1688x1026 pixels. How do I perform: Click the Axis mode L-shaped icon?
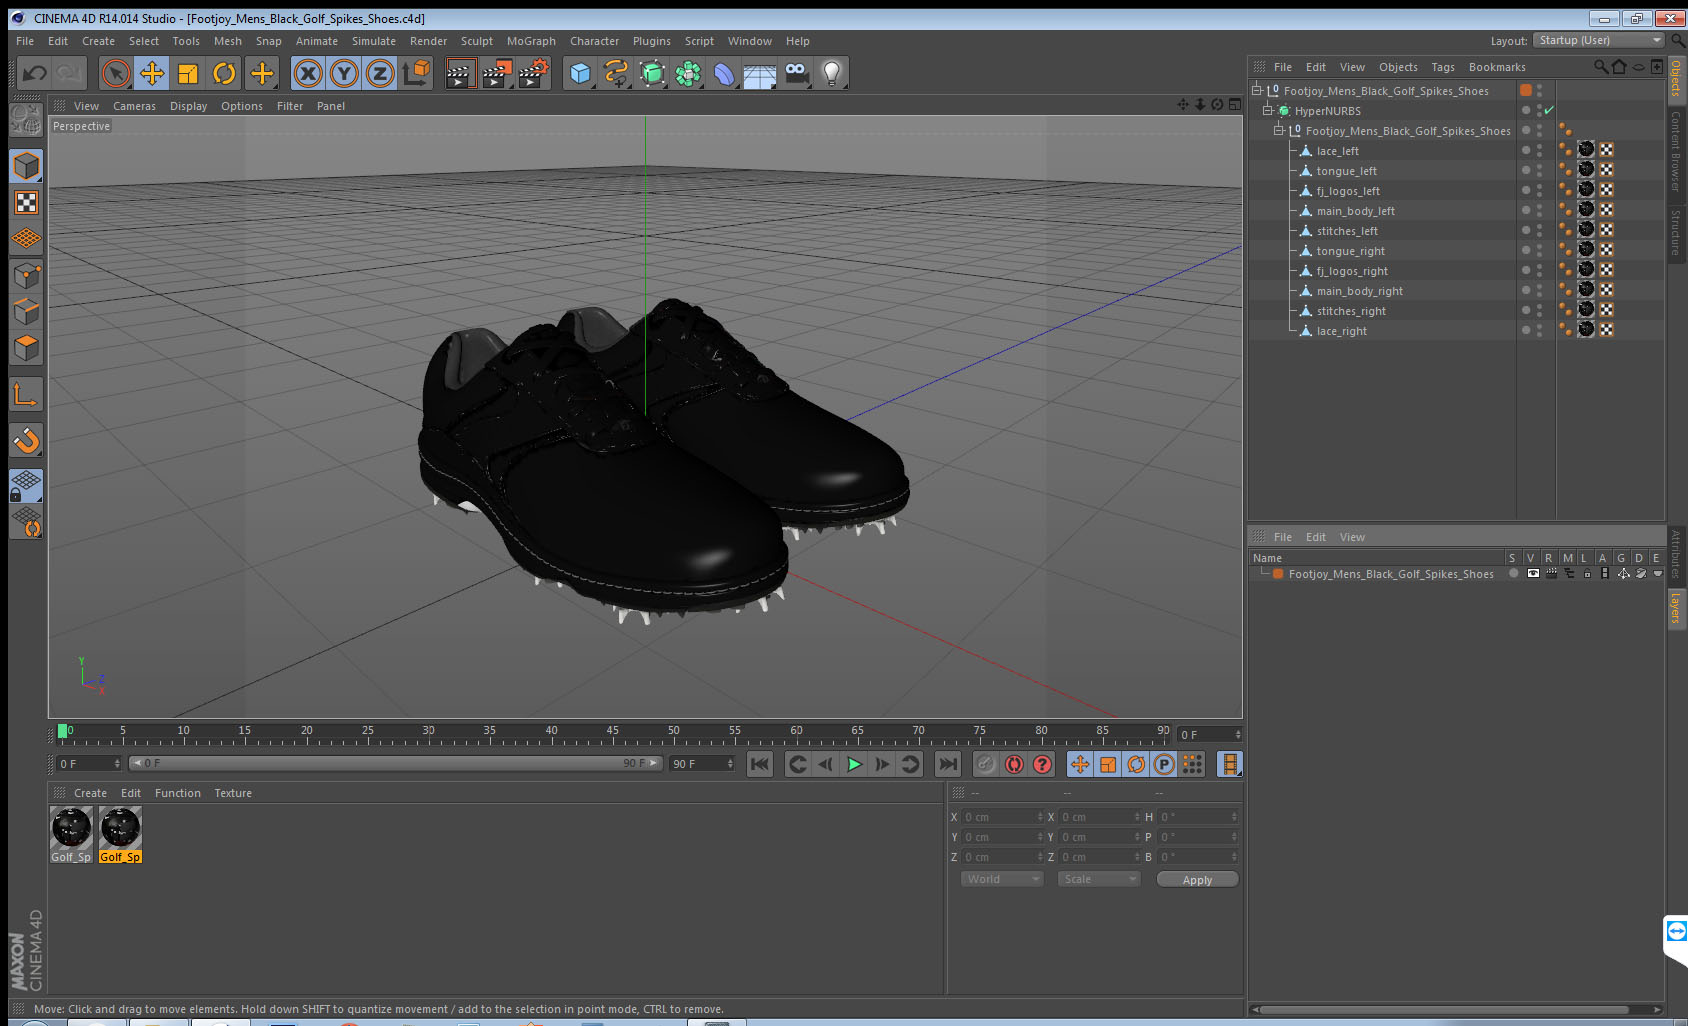coord(26,394)
